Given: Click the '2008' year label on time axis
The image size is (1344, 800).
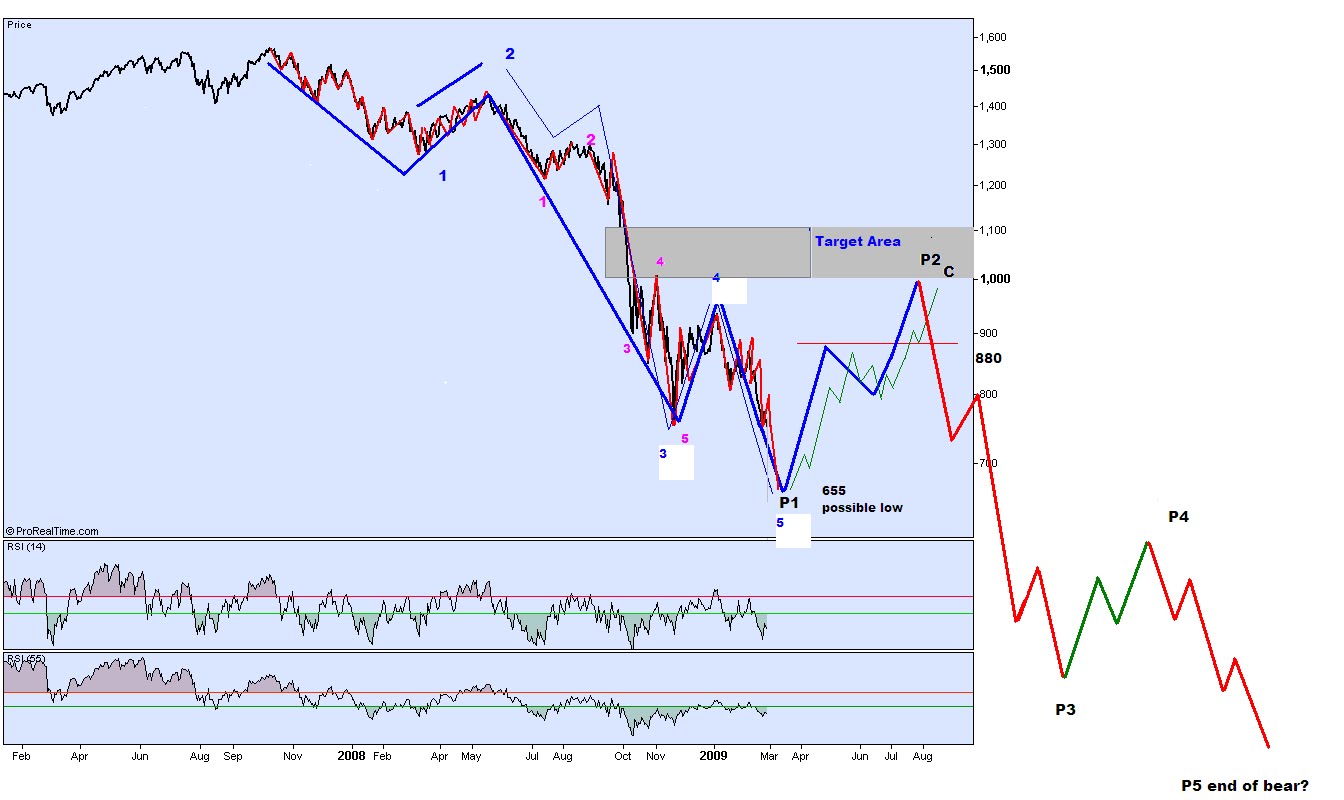Looking at the screenshot, I should pos(352,758).
